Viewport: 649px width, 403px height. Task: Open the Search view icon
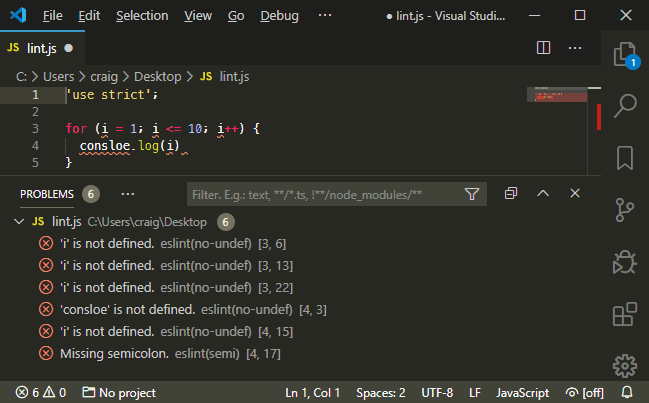[625, 105]
